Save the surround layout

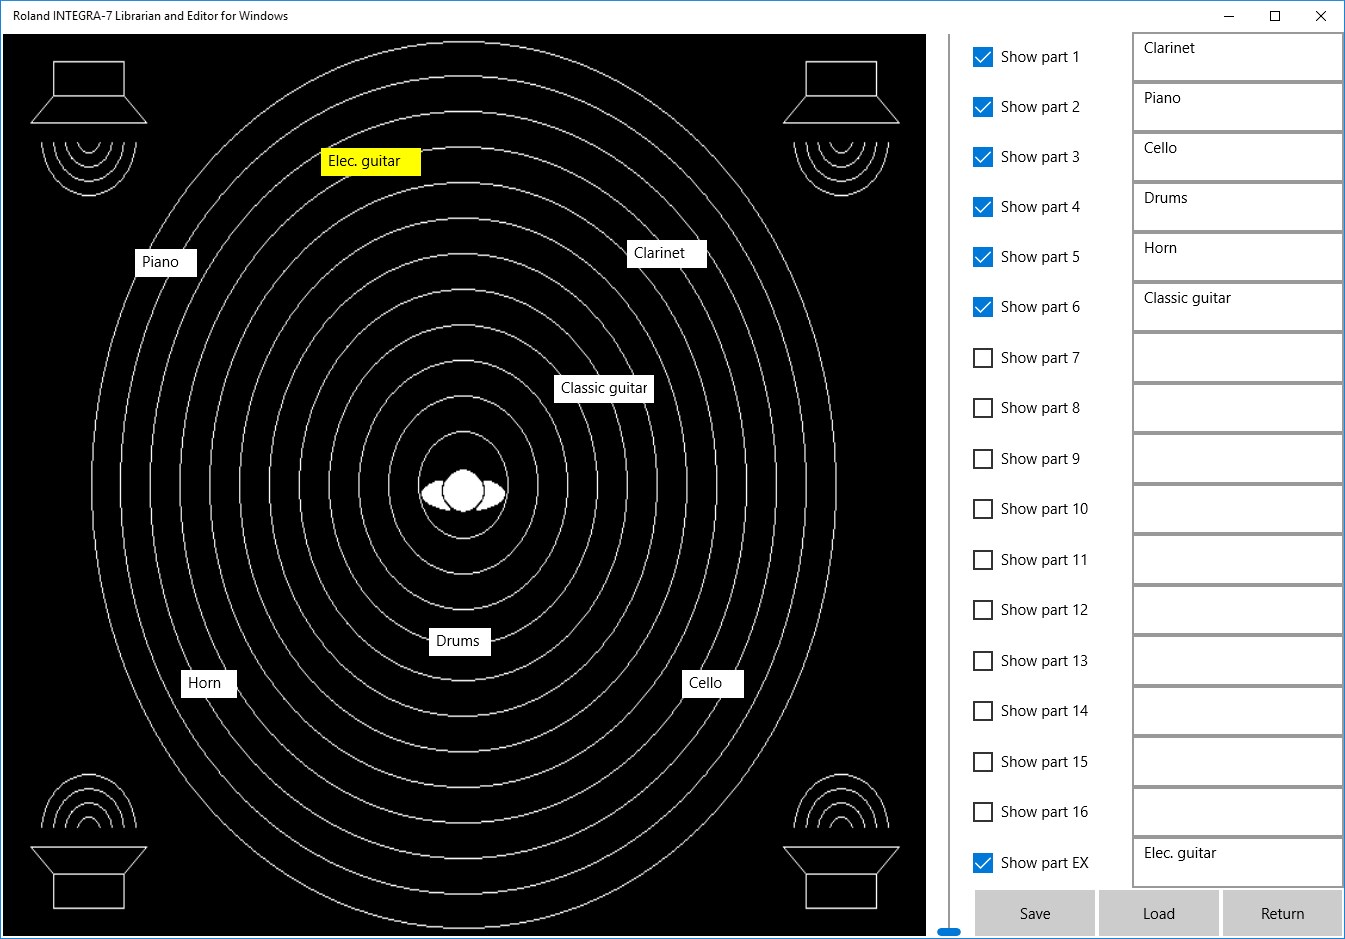[x=1035, y=913]
